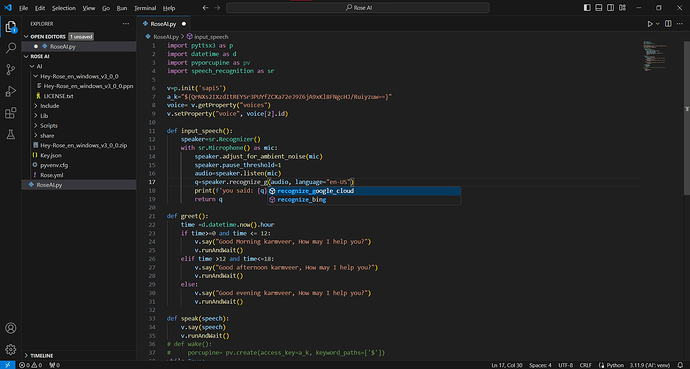This screenshot has width=690, height=369.
Task: Open the Extensions view icon
Action: [11, 113]
